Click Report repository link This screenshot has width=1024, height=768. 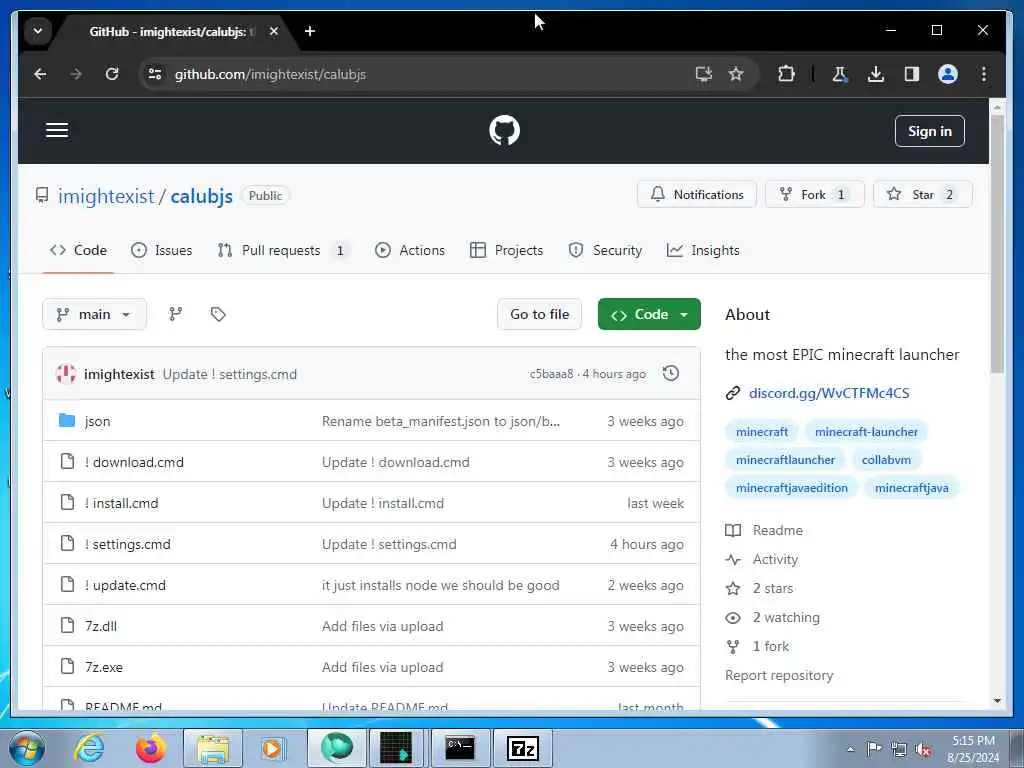pyautogui.click(x=779, y=675)
